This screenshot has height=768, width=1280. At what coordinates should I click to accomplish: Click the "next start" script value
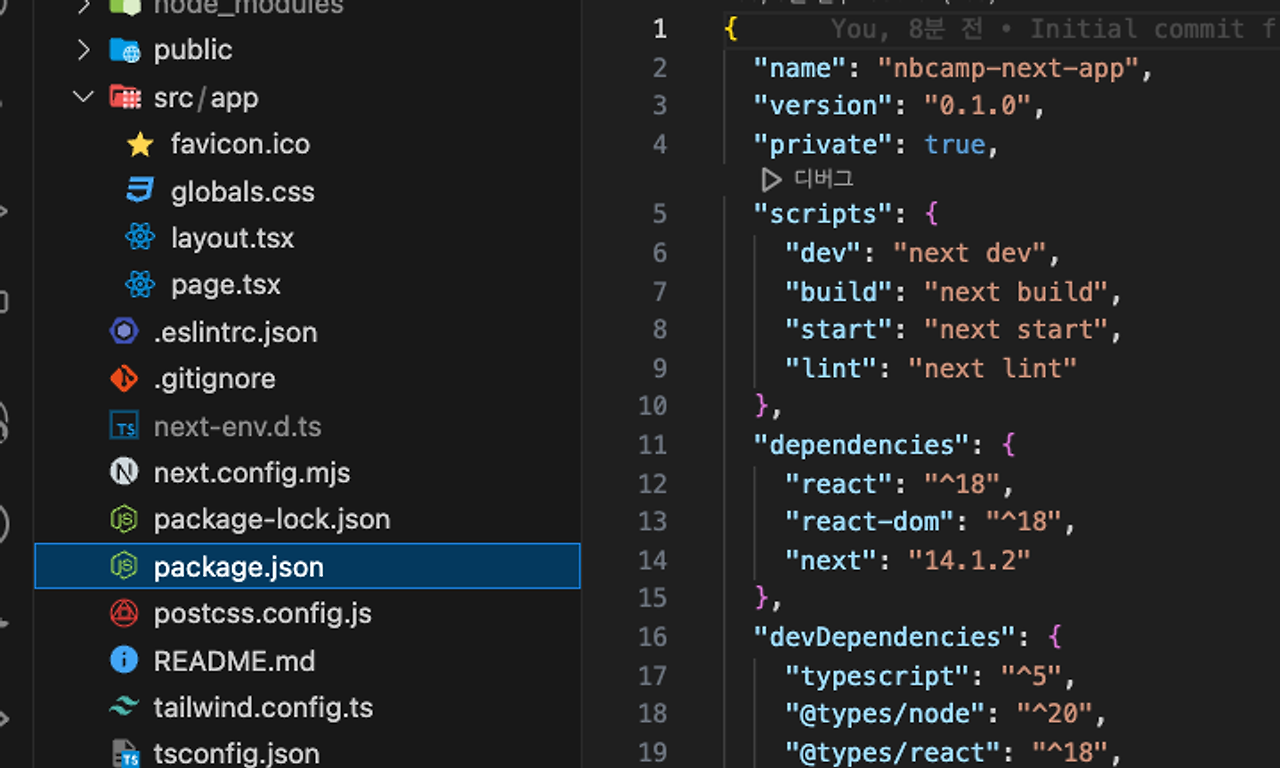[1015, 329]
